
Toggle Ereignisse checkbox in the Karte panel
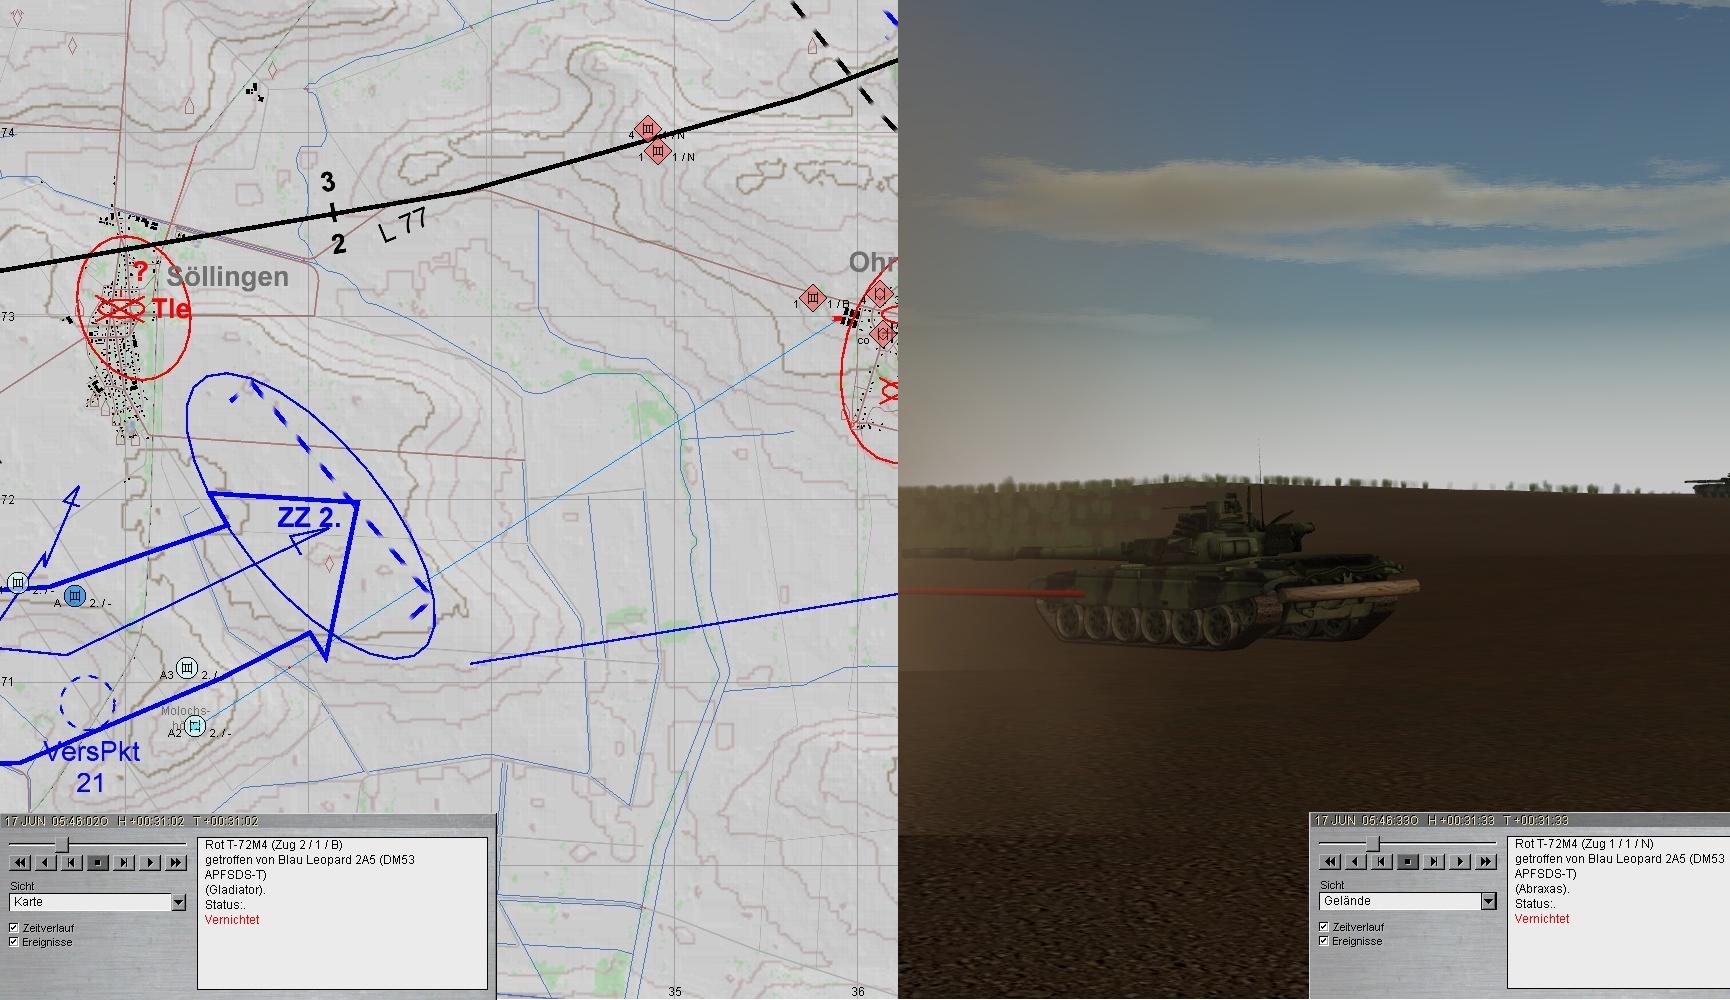(14, 942)
